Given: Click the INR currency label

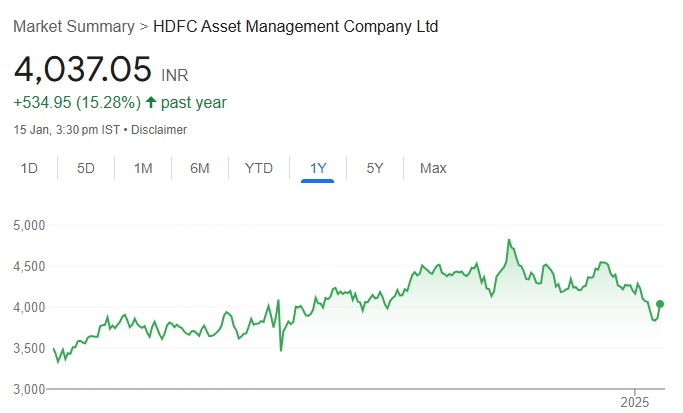Looking at the screenshot, I should click(174, 76).
